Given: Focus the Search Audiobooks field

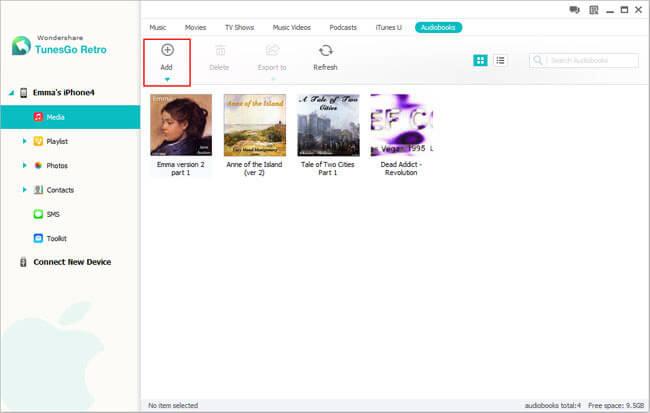Looking at the screenshot, I should point(584,61).
